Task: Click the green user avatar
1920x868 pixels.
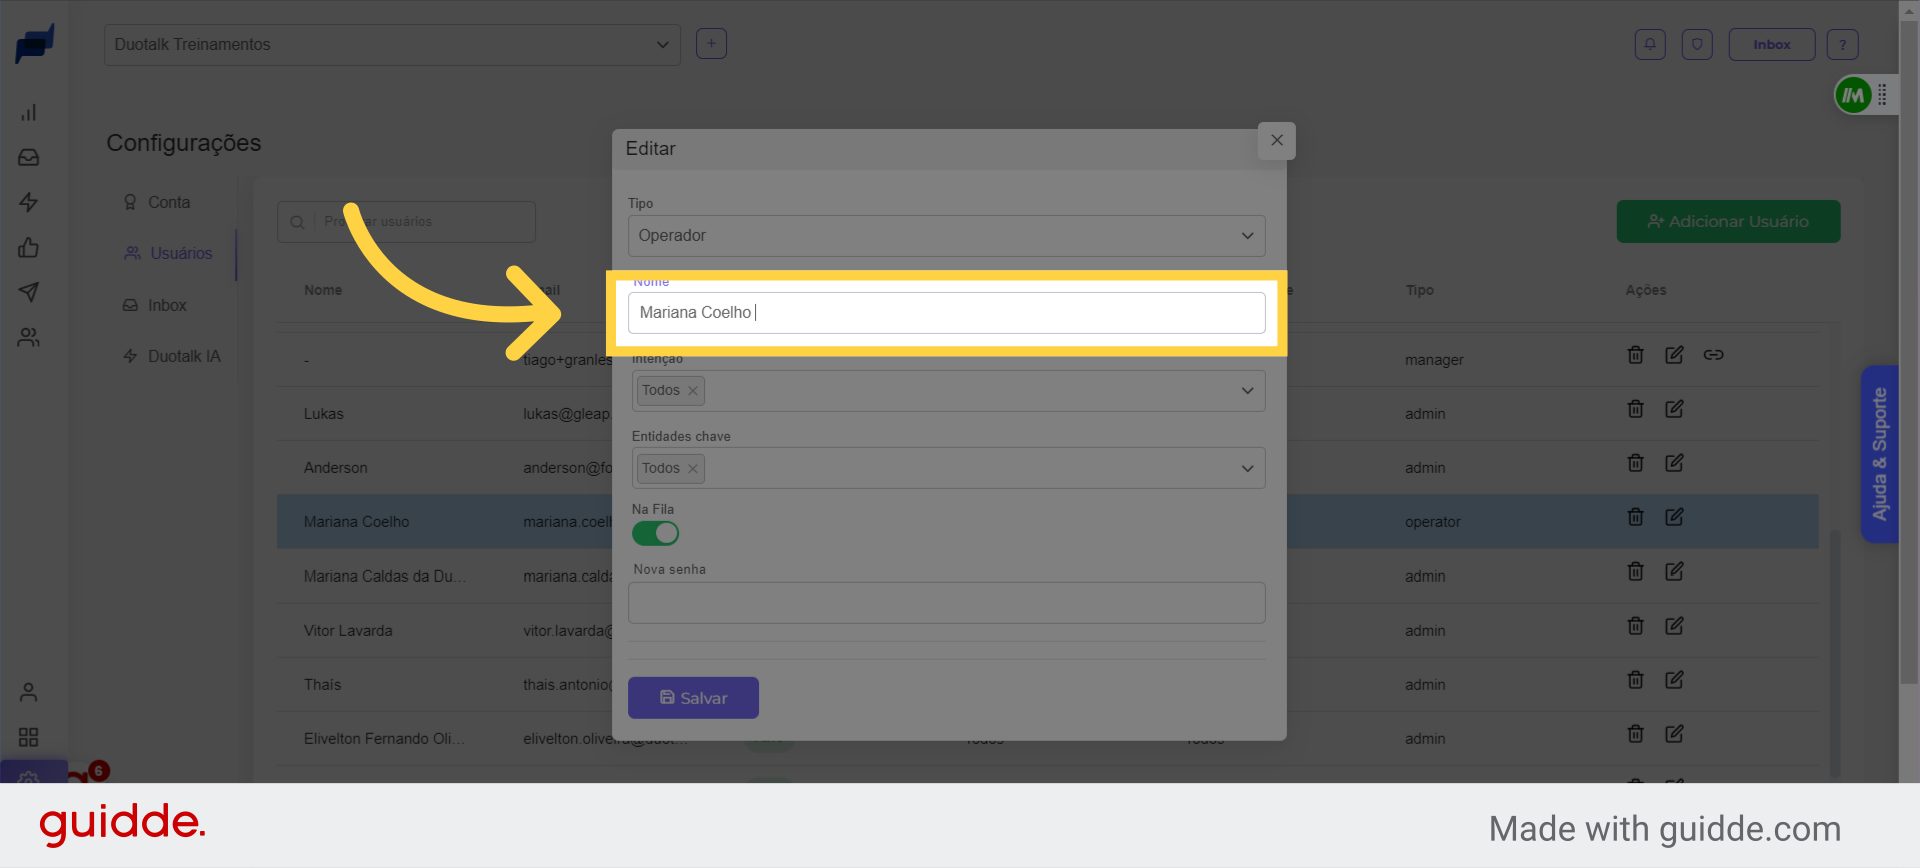Action: click(x=1853, y=95)
